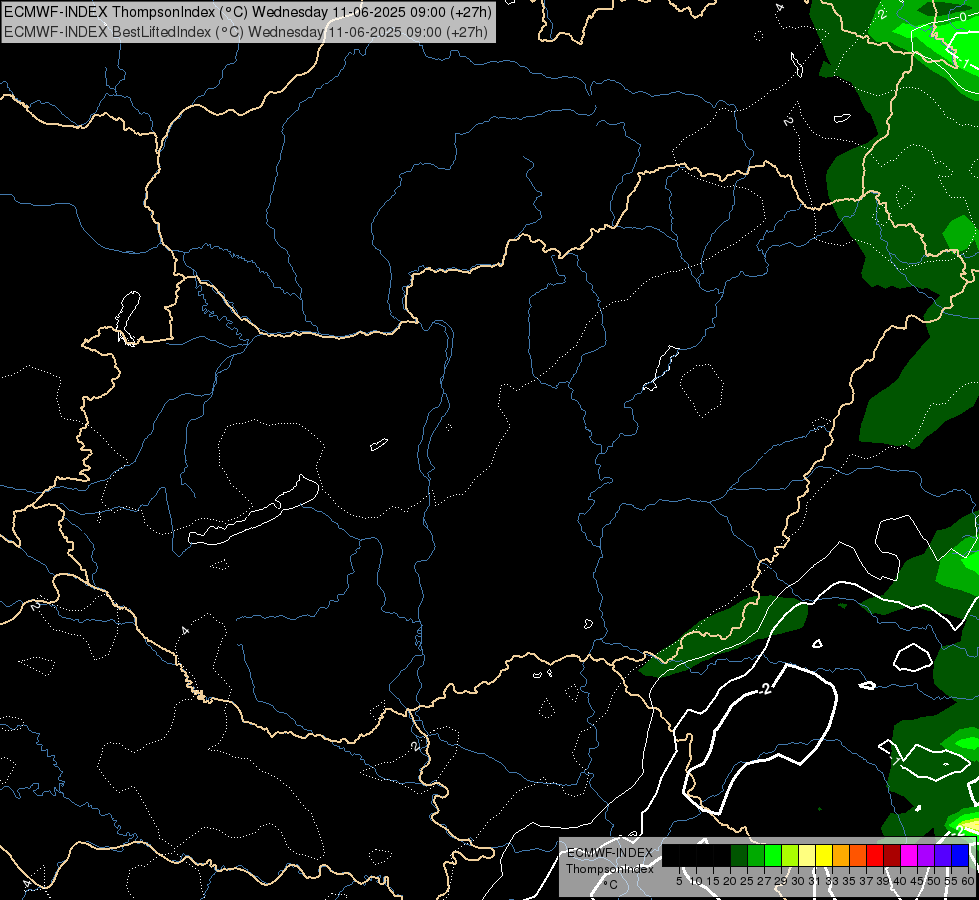Viewport: 979px width, 900px height.
Task: Select the bright green 27–29 legend swatch
Action: click(x=773, y=855)
